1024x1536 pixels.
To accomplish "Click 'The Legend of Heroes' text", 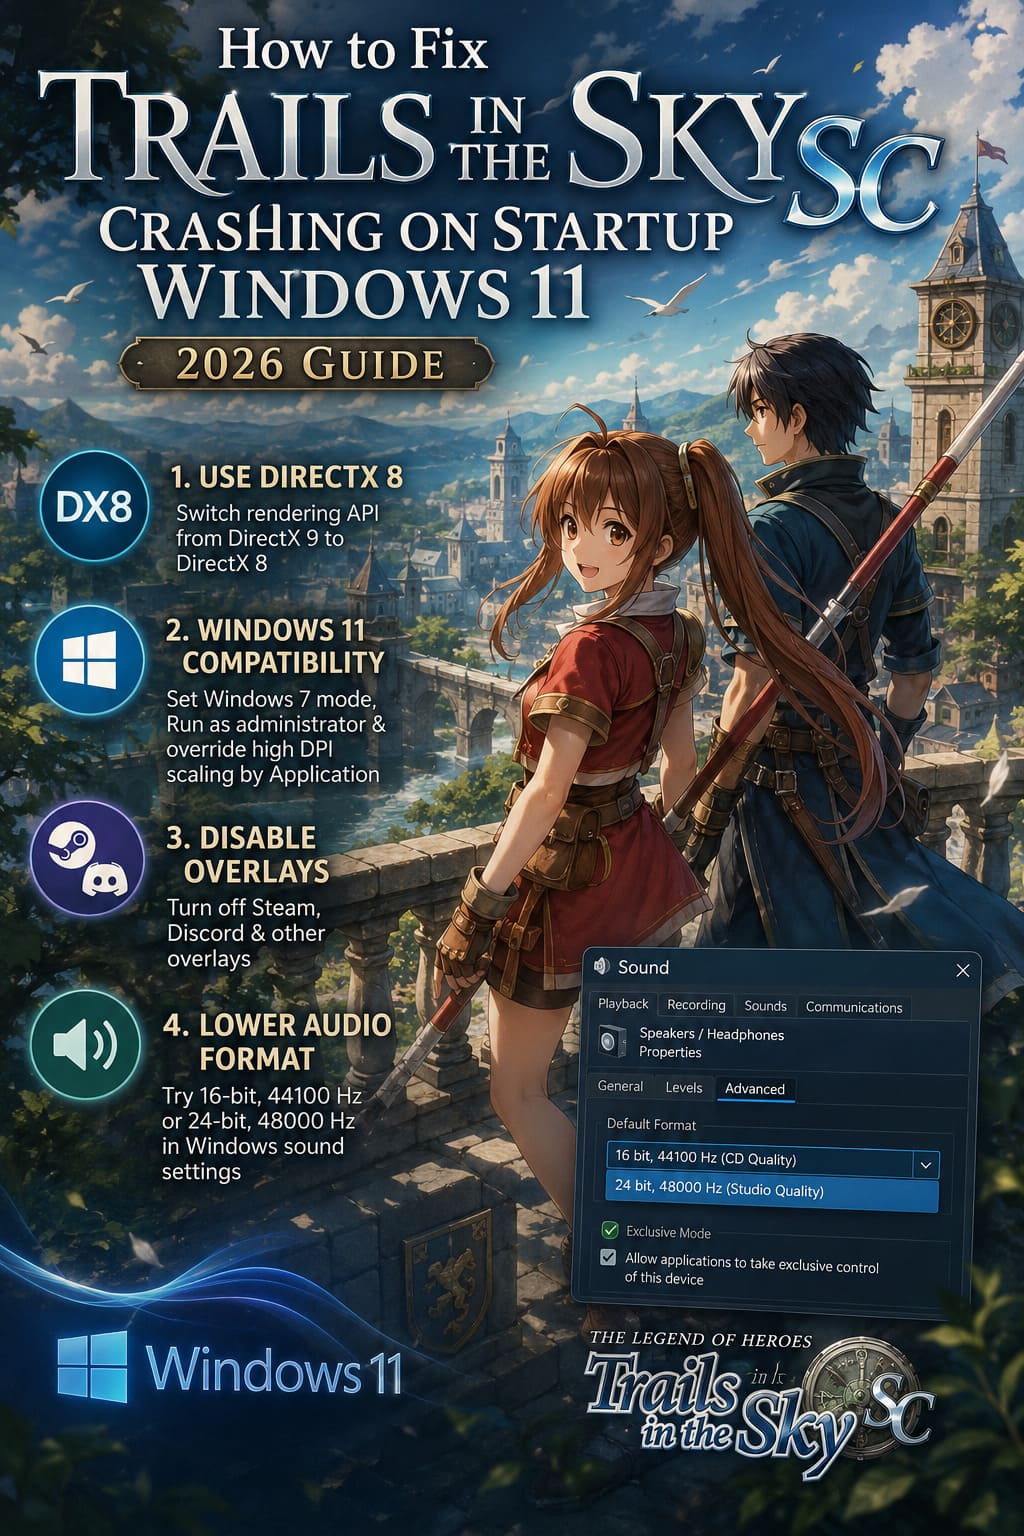I will pos(701,1339).
